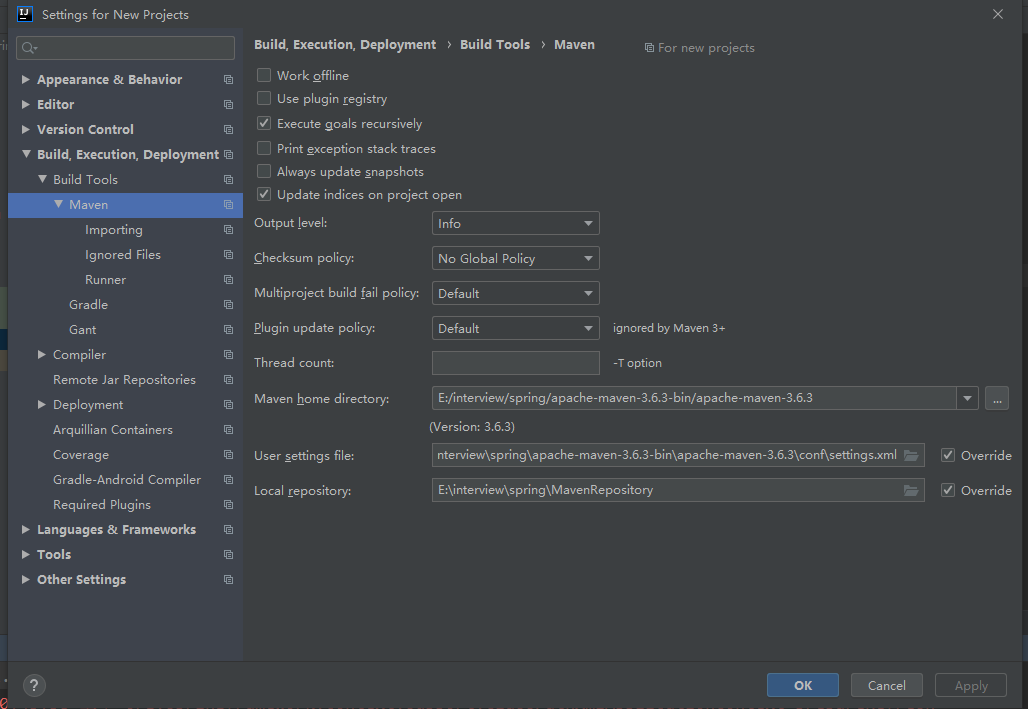Viewport: 1028px width, 709px height.
Task: Open the Checksum policy dropdown
Action: pyautogui.click(x=515, y=258)
